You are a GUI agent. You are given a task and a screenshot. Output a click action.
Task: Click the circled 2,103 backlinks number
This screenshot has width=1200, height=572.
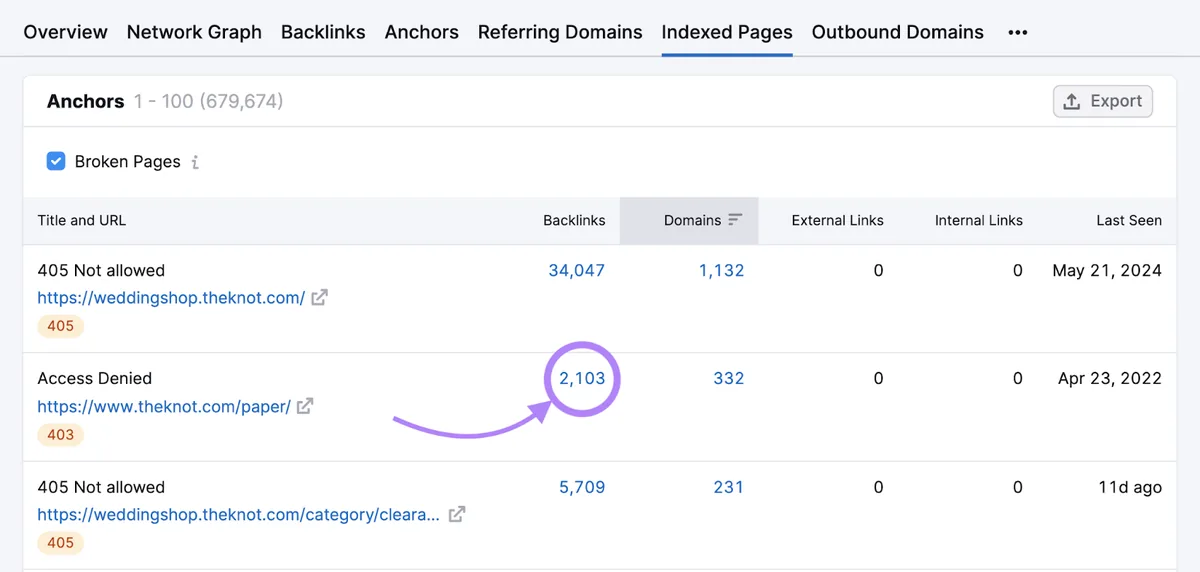[582, 378]
